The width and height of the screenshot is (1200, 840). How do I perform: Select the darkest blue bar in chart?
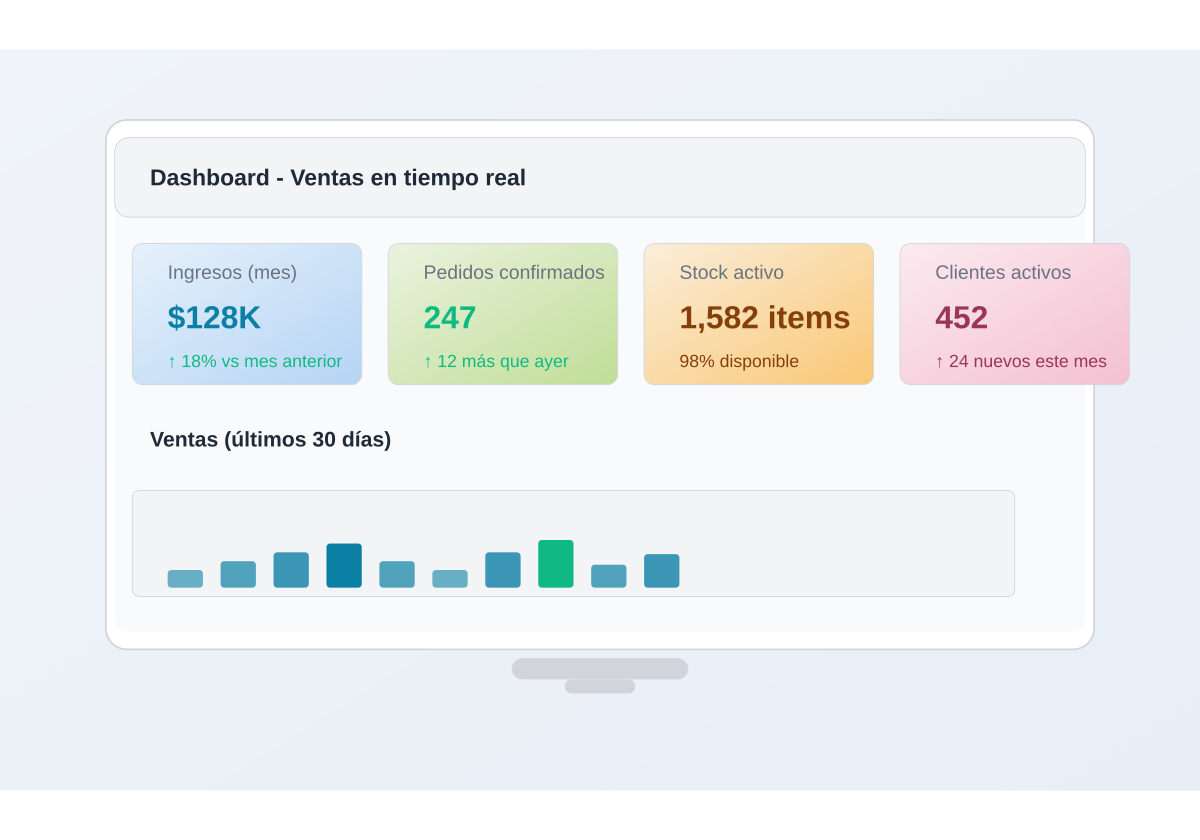tap(344, 566)
